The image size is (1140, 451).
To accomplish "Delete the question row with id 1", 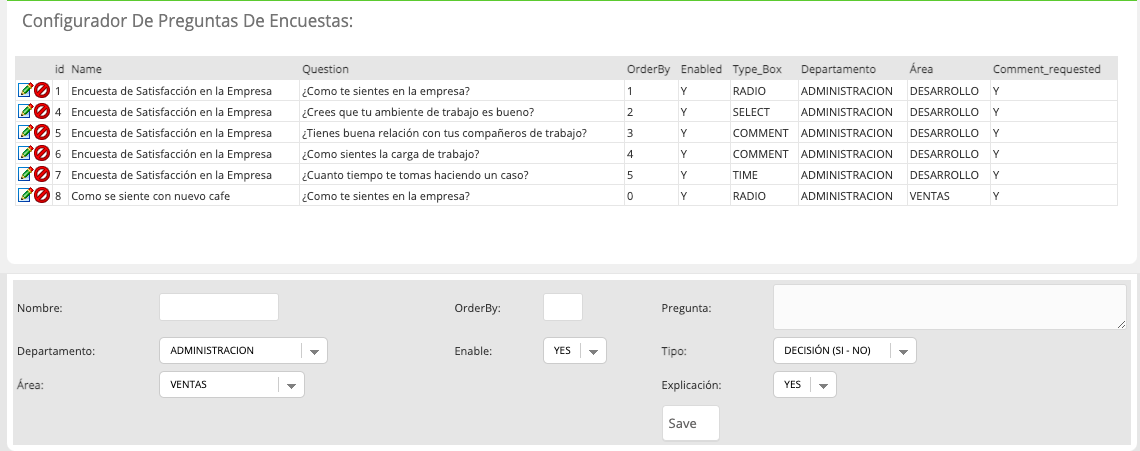I will [x=42, y=91].
